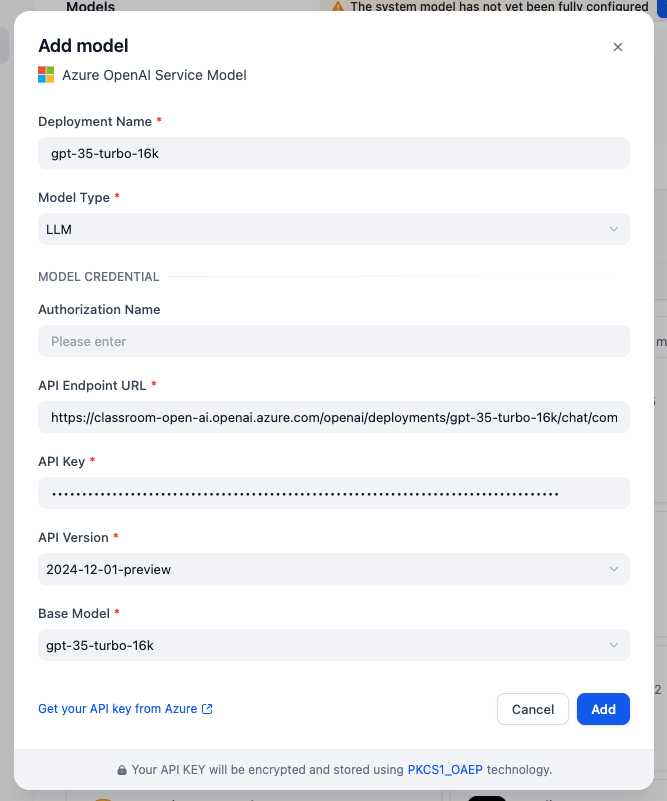
Task: Click the Azure OpenAI Service Model subtitle
Action: (154, 75)
